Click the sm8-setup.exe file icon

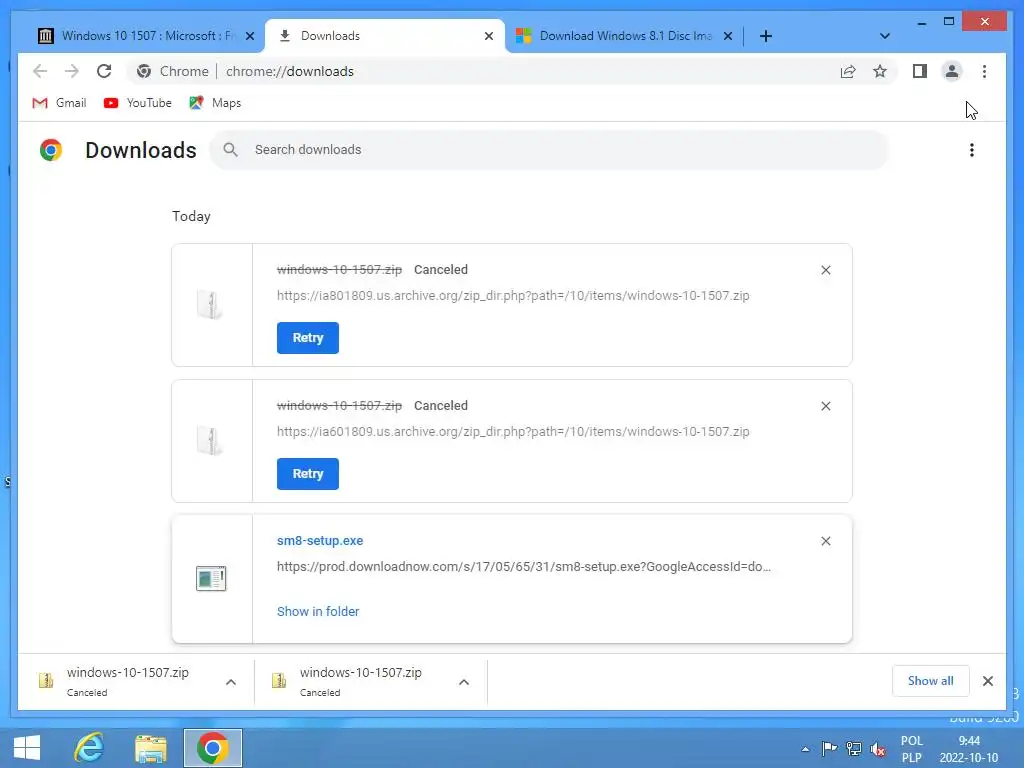click(x=211, y=579)
